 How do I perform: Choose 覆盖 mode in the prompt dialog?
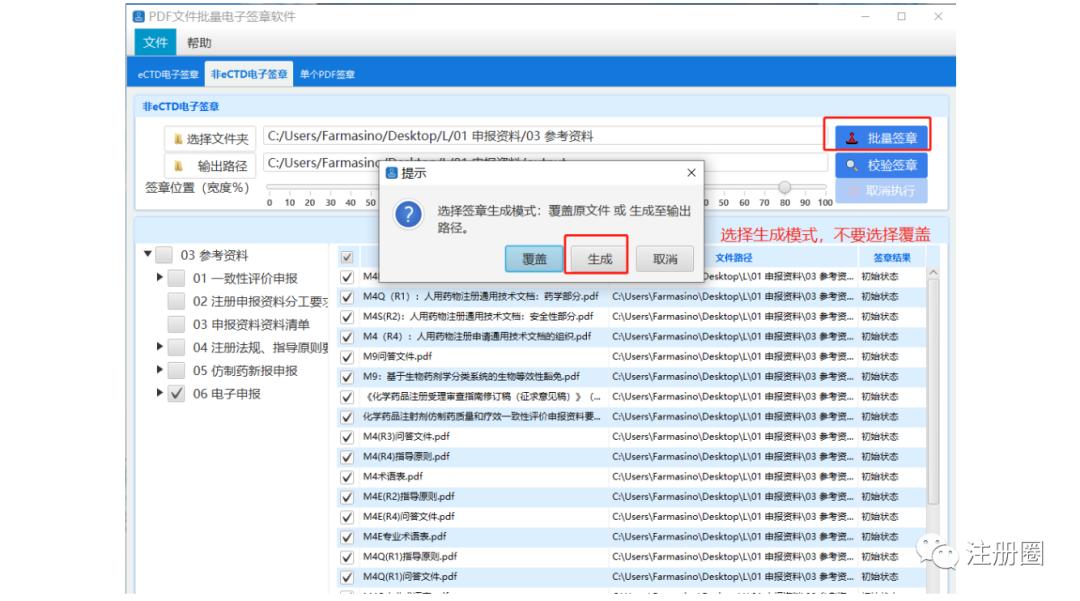[533, 260]
